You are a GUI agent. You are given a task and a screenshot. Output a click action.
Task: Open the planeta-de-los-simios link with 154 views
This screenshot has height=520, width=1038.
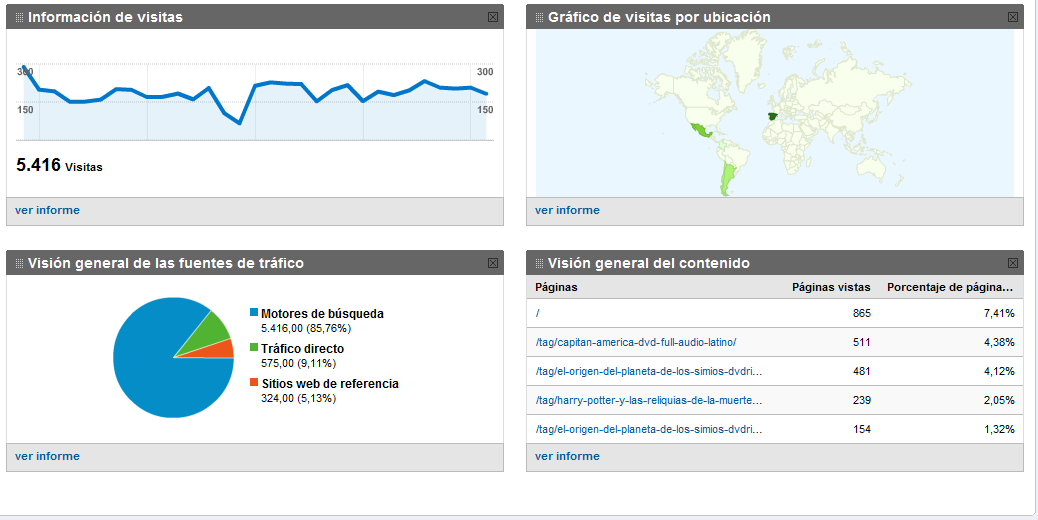point(649,430)
